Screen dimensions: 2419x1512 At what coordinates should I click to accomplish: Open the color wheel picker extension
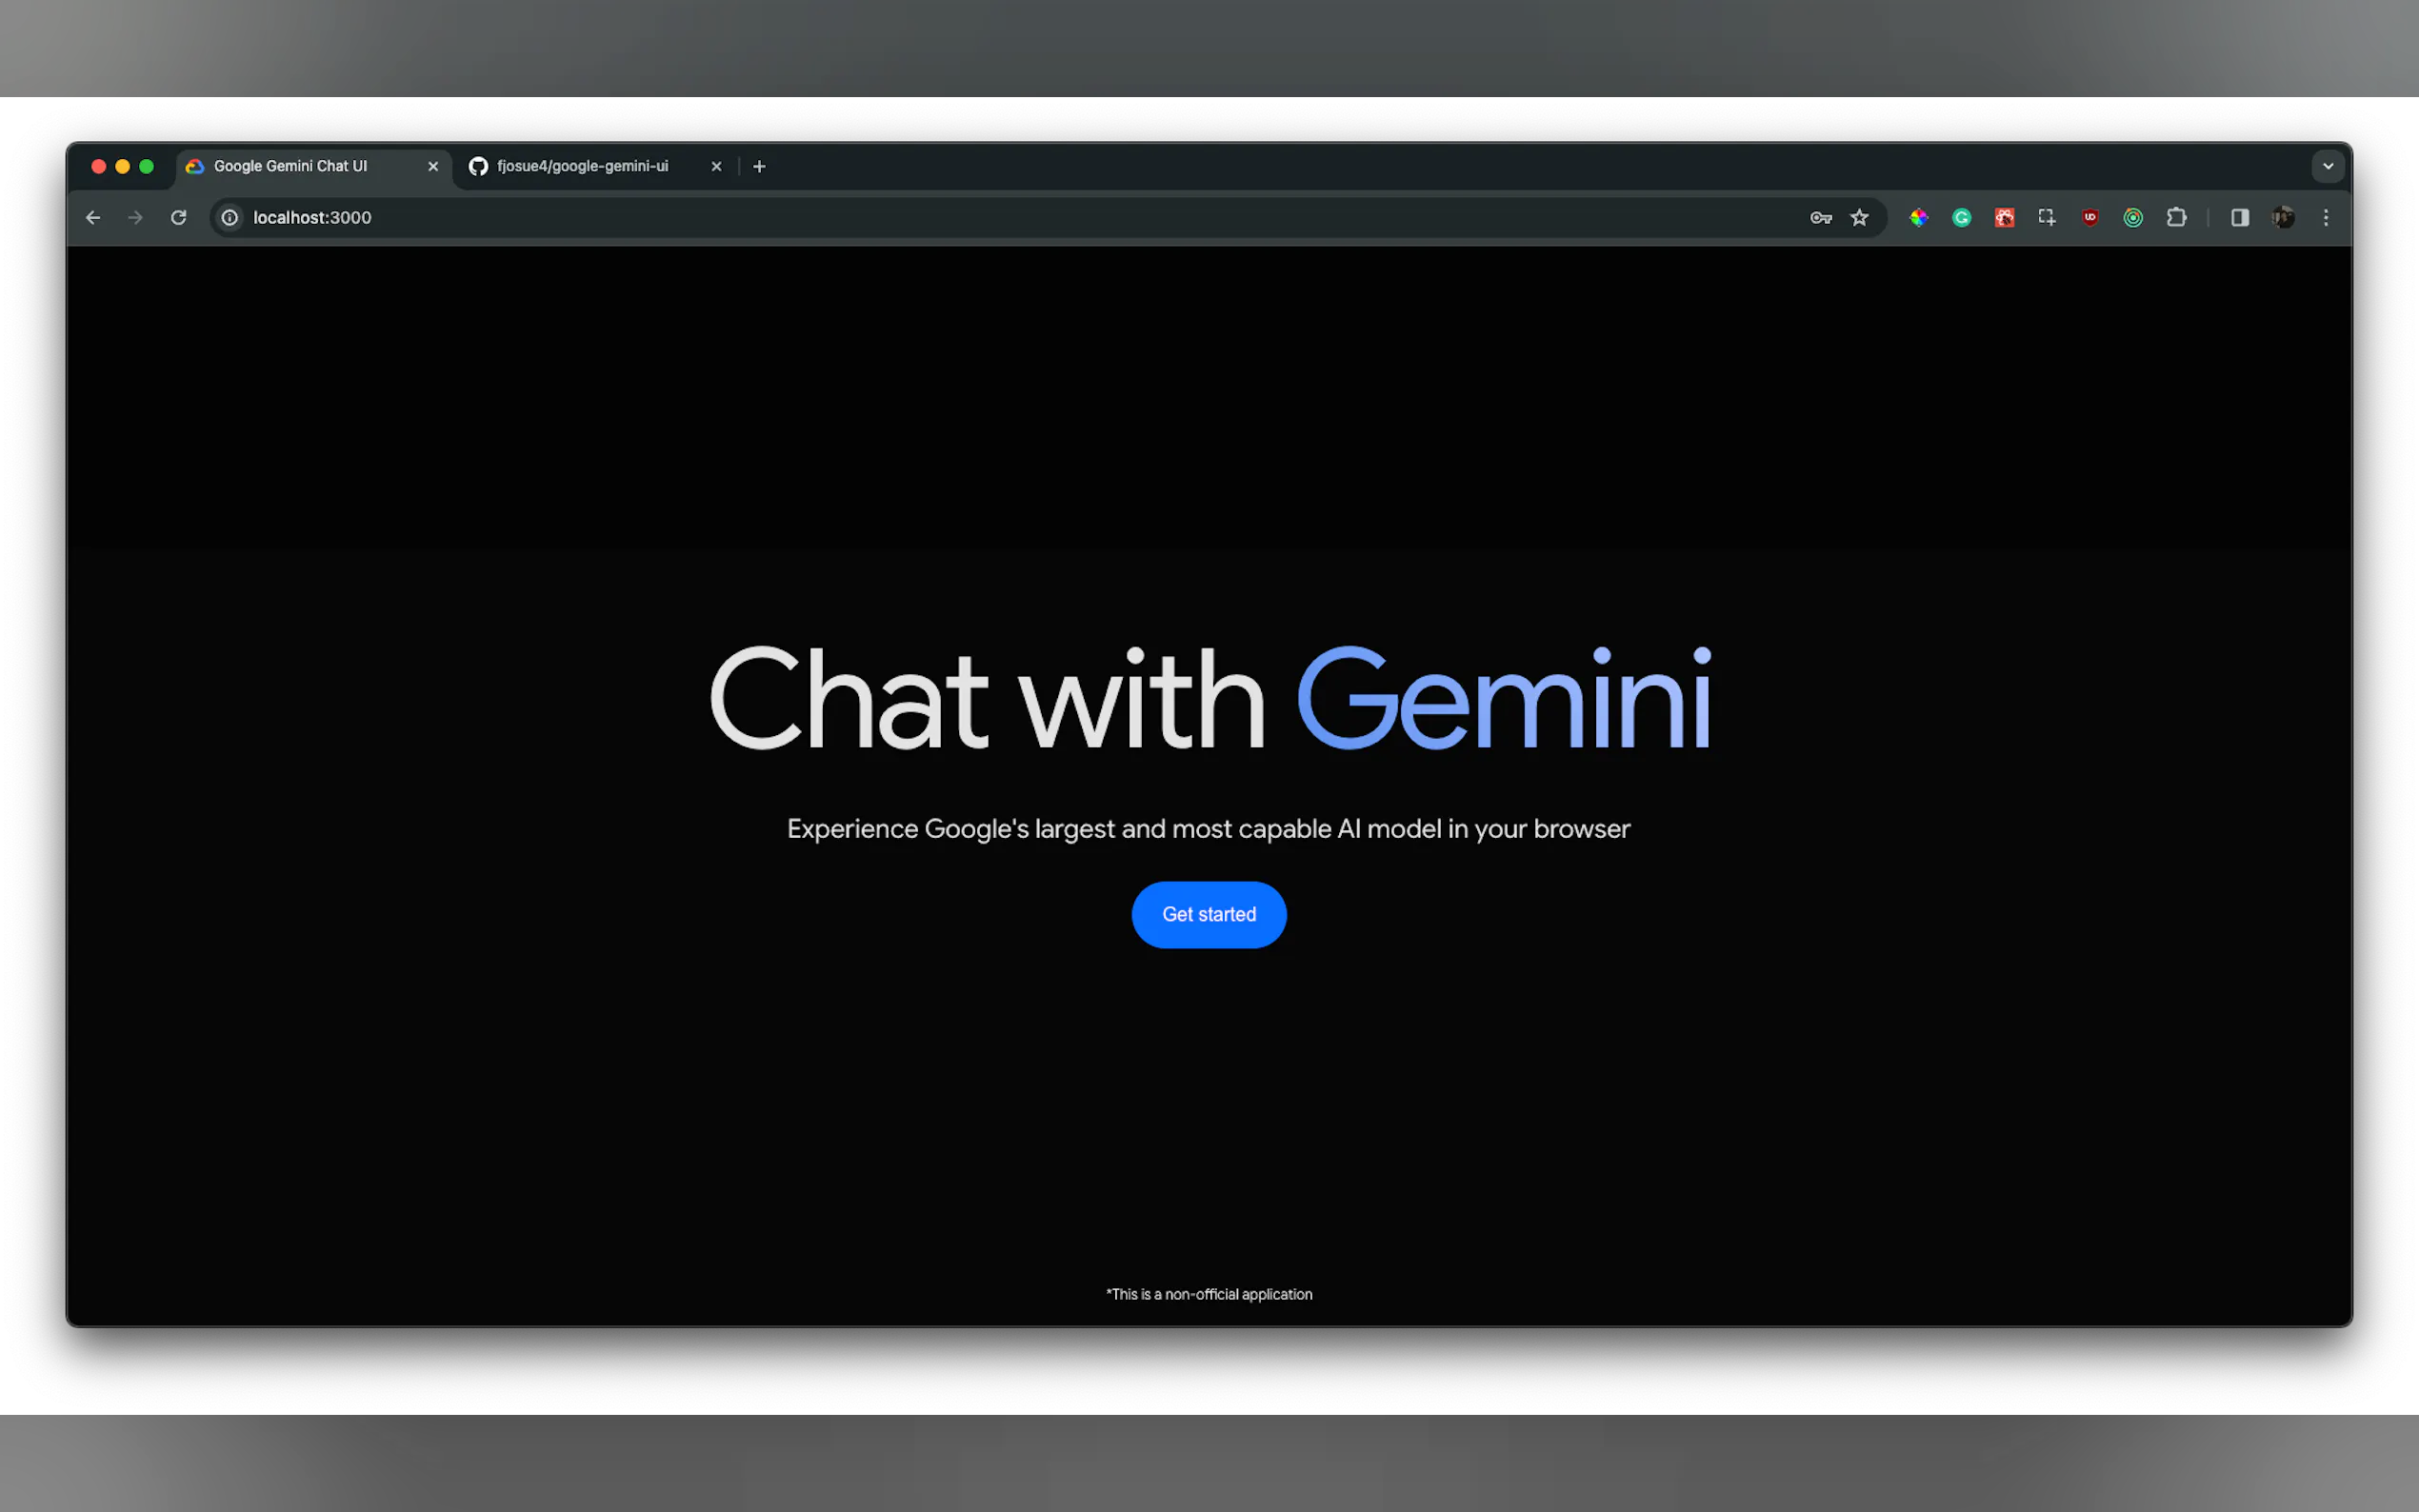pos(1918,217)
